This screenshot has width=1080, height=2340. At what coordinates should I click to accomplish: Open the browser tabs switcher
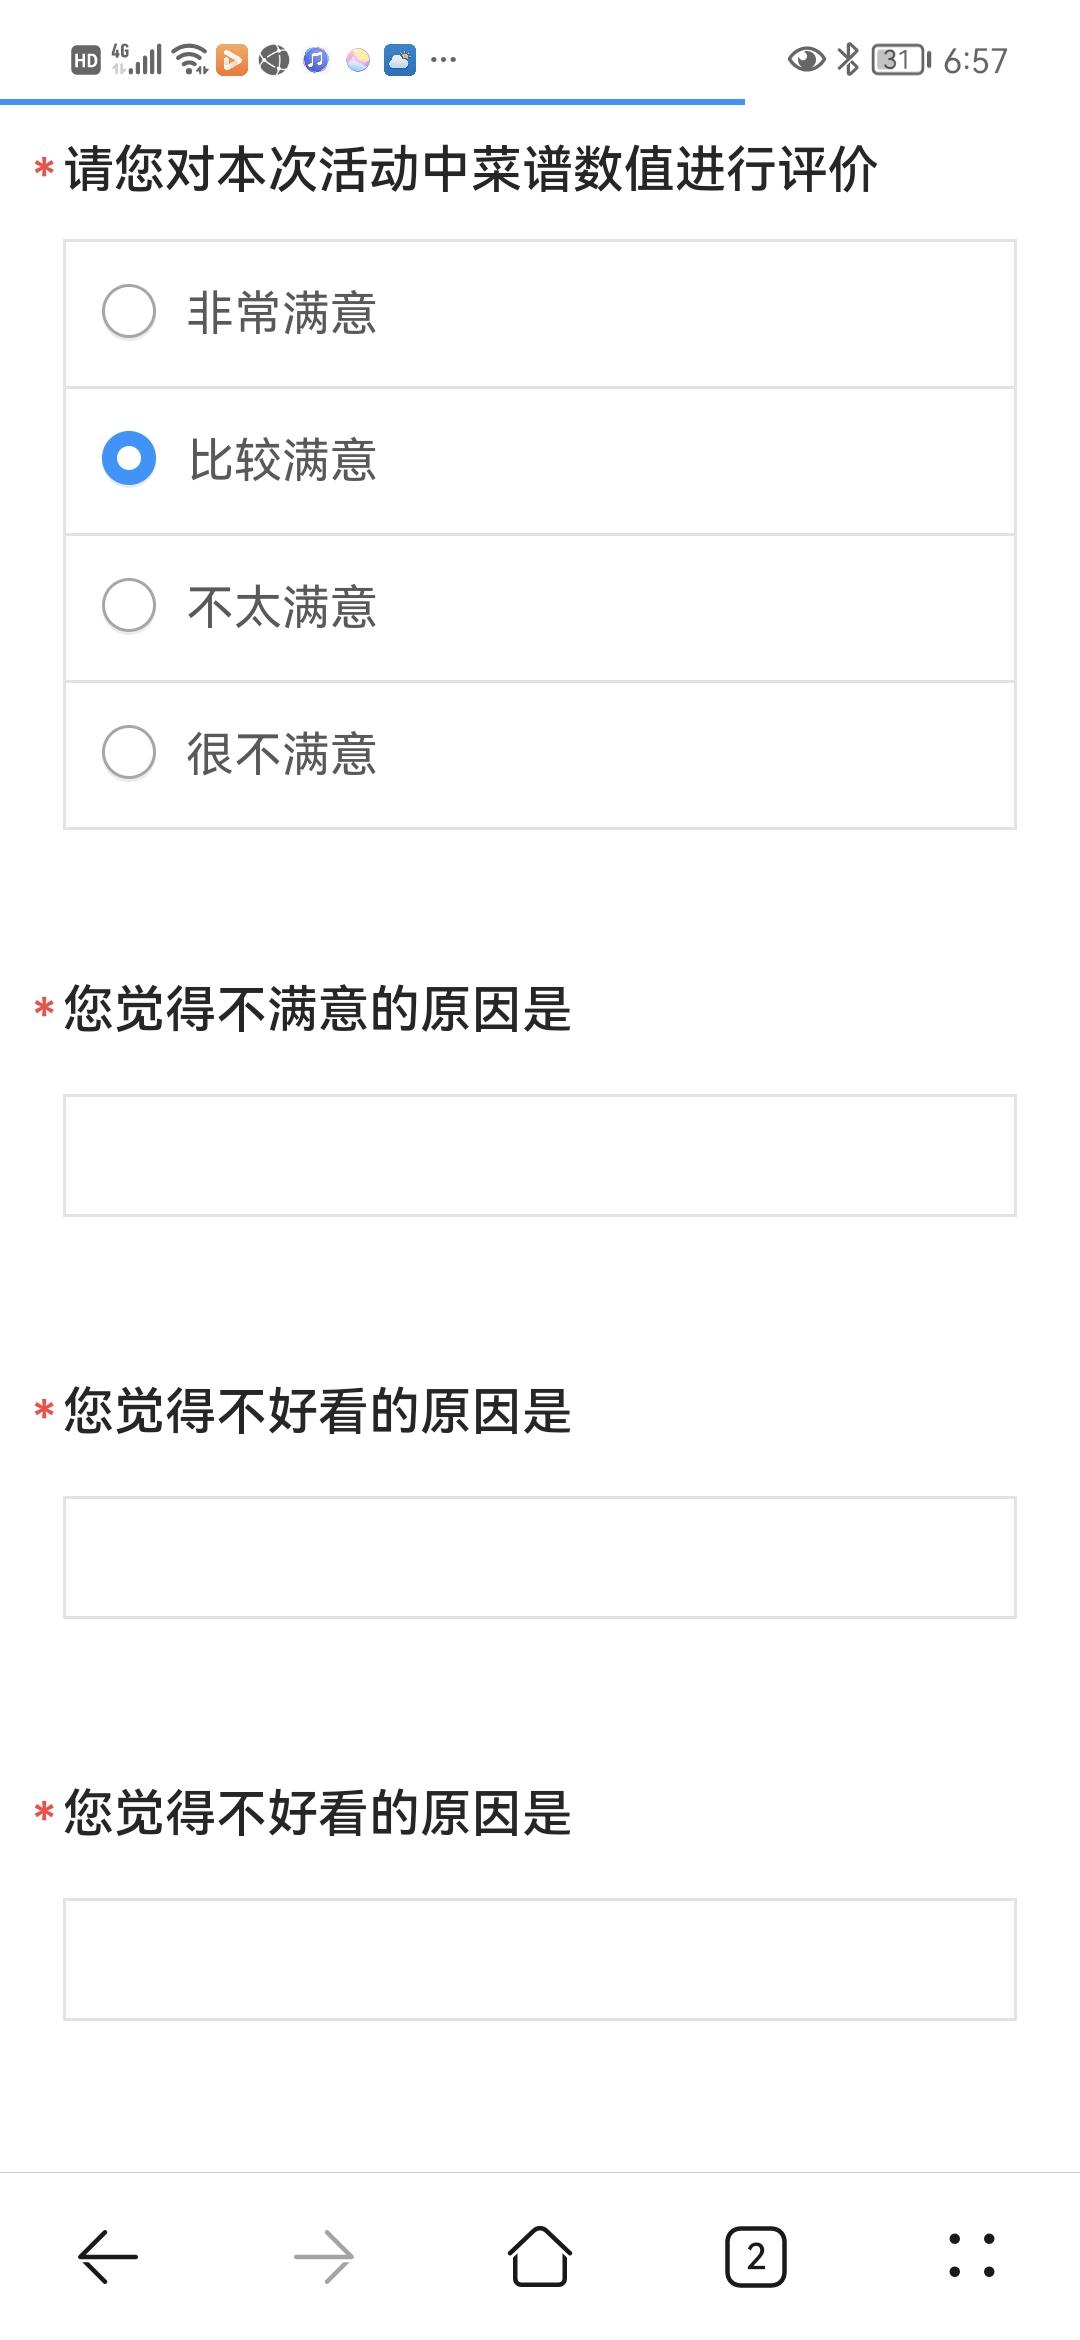pos(756,2256)
